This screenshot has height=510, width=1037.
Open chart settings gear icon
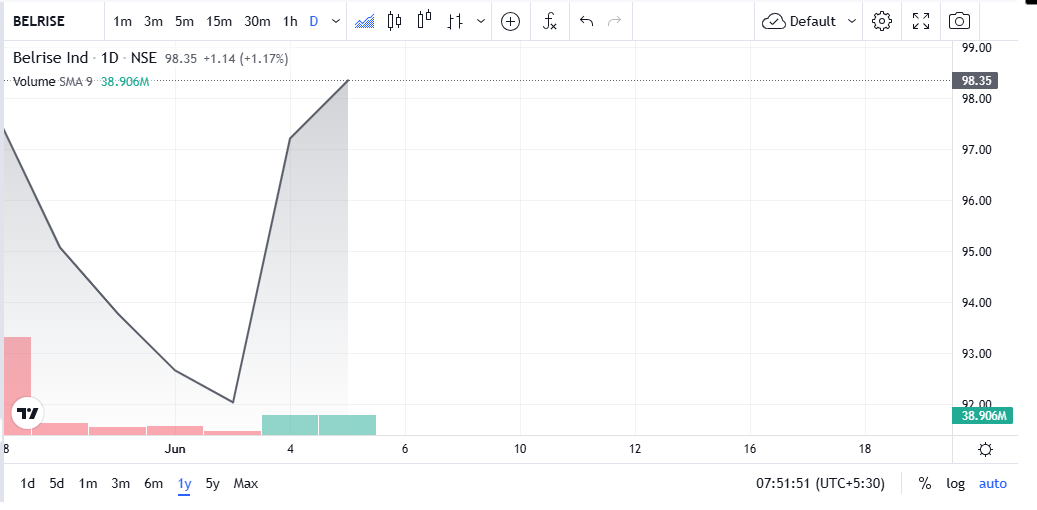[882, 21]
